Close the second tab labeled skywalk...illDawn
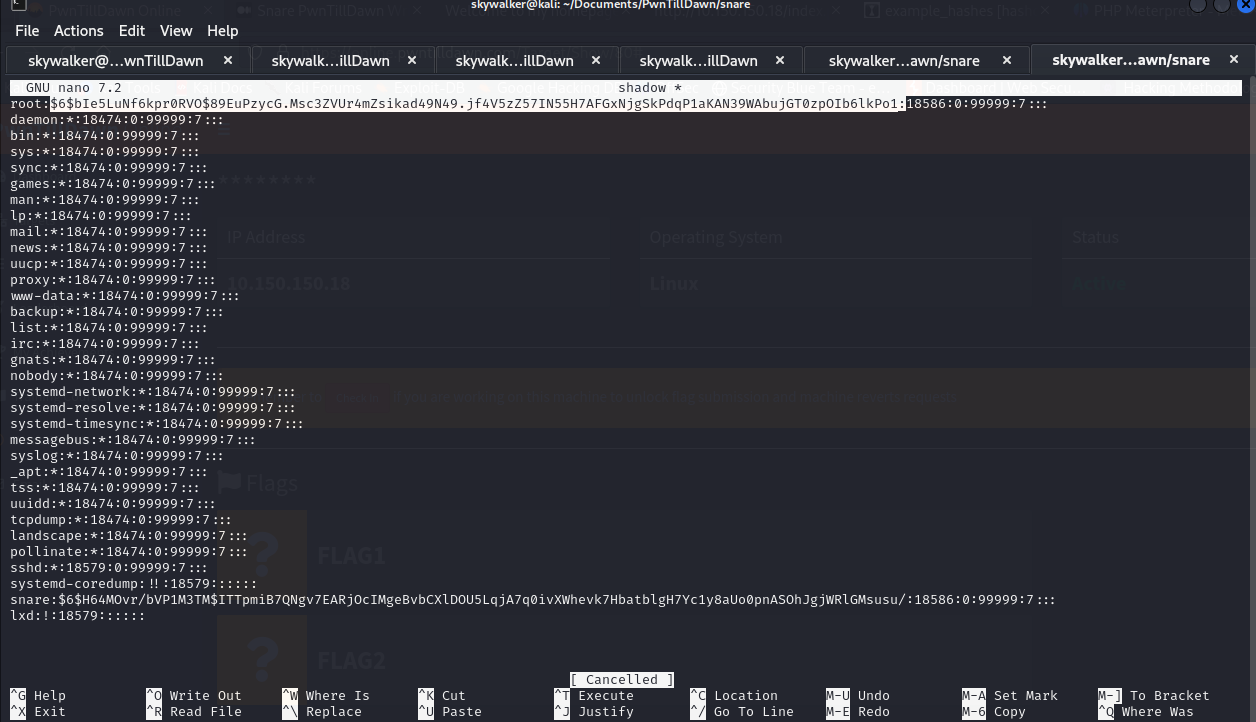Image resolution: width=1256 pixels, height=722 pixels. [413, 60]
